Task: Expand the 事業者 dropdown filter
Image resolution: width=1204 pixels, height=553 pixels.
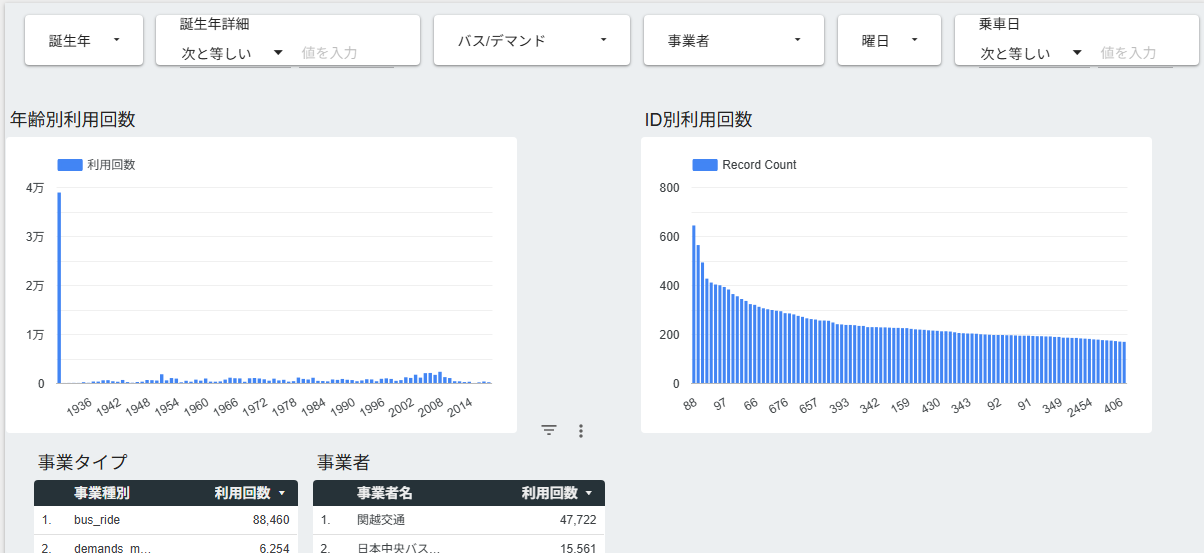Action: [x=734, y=40]
